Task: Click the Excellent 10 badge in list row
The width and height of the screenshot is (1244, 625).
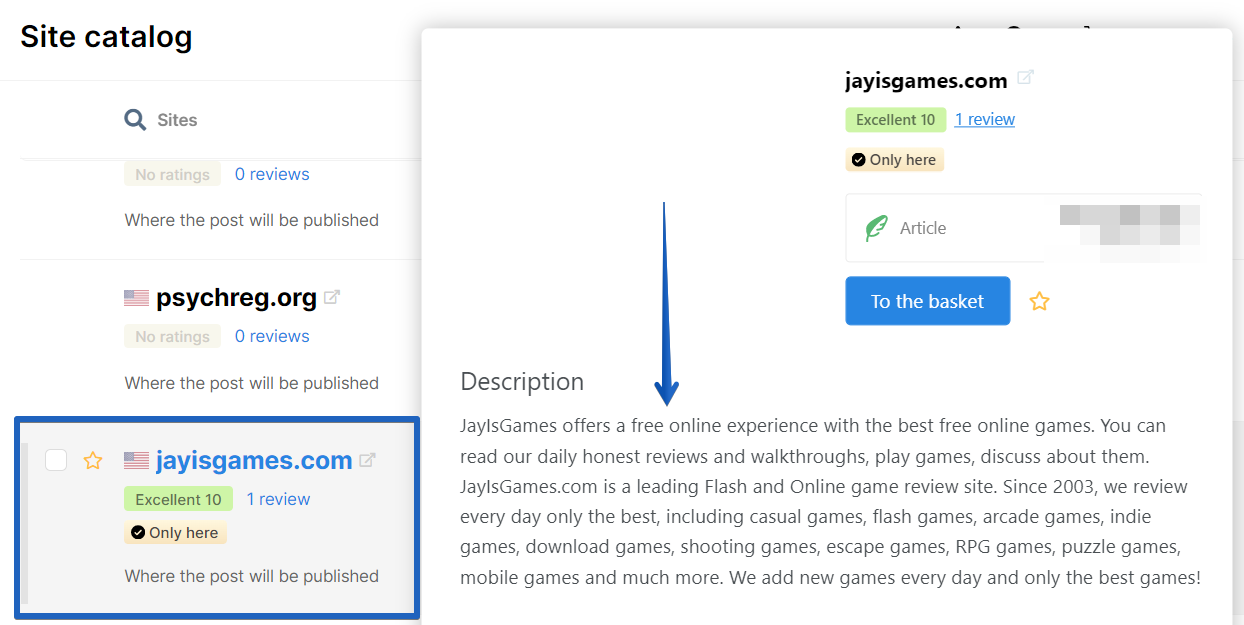Action: click(178, 499)
